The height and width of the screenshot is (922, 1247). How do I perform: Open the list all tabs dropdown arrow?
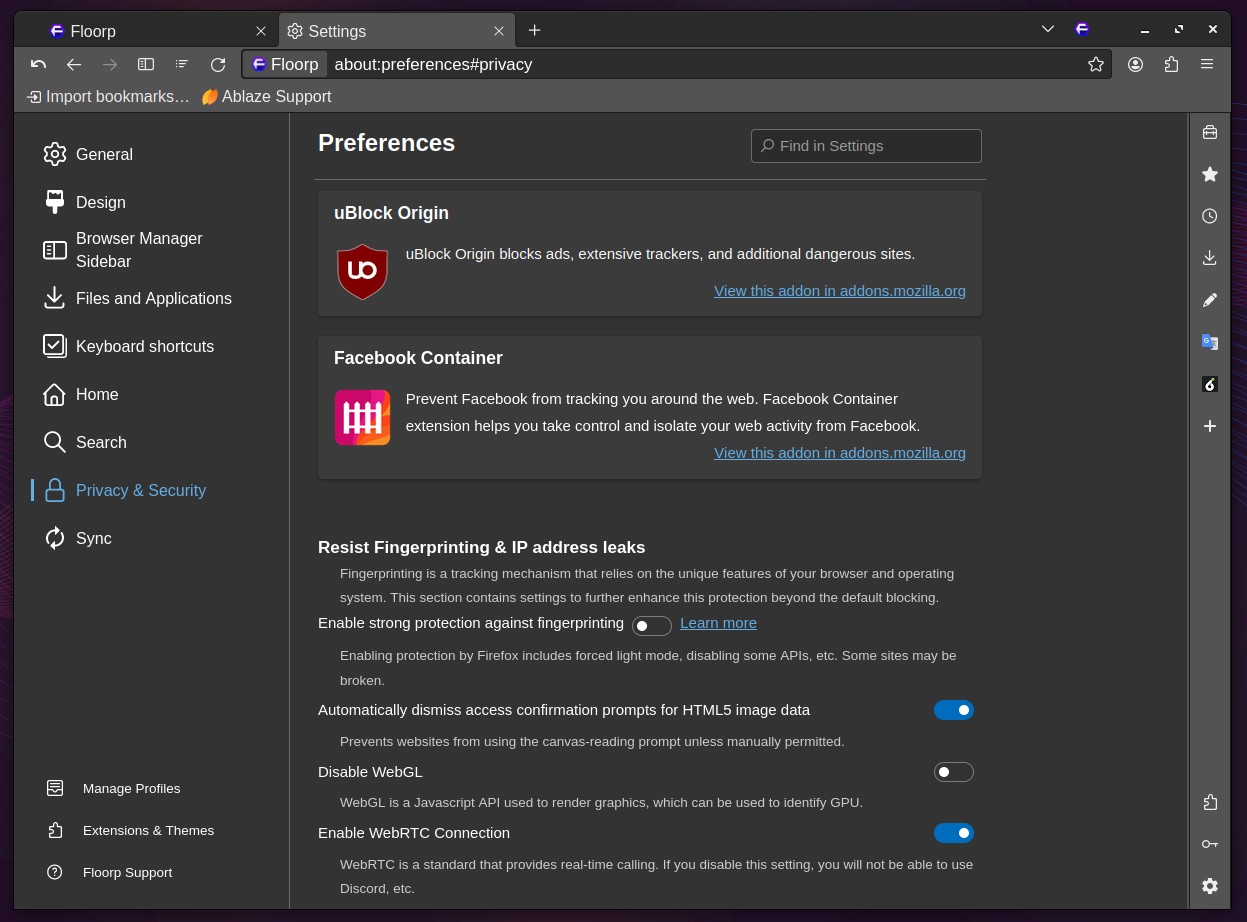pyautogui.click(x=1047, y=30)
